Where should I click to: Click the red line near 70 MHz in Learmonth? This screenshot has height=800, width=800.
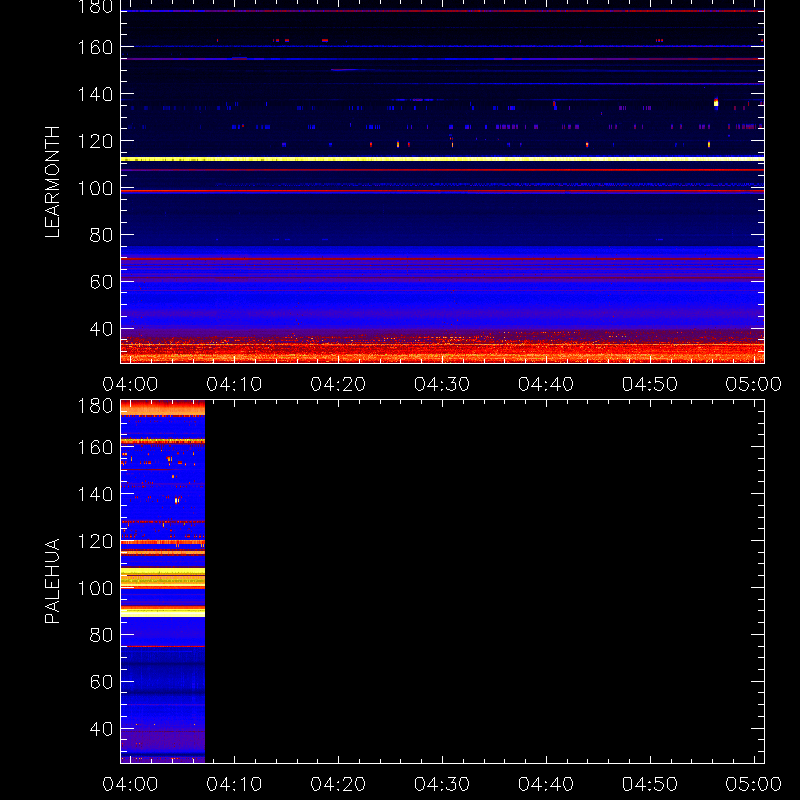click(x=442, y=259)
